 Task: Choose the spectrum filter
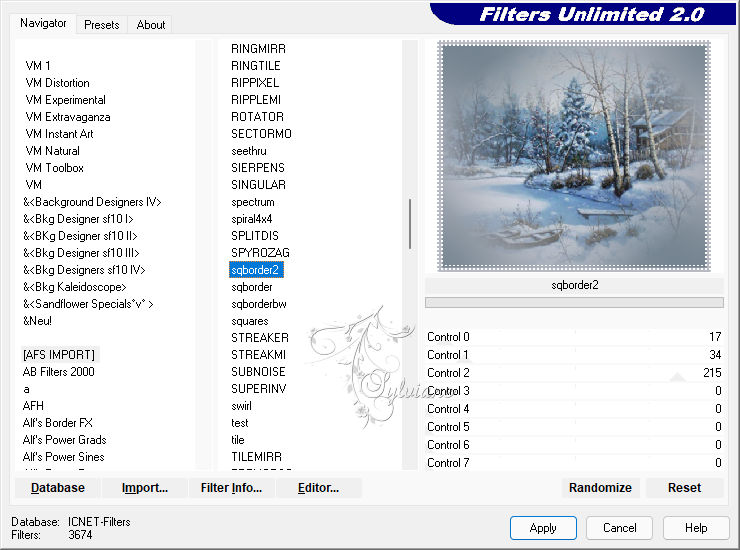(x=252, y=202)
